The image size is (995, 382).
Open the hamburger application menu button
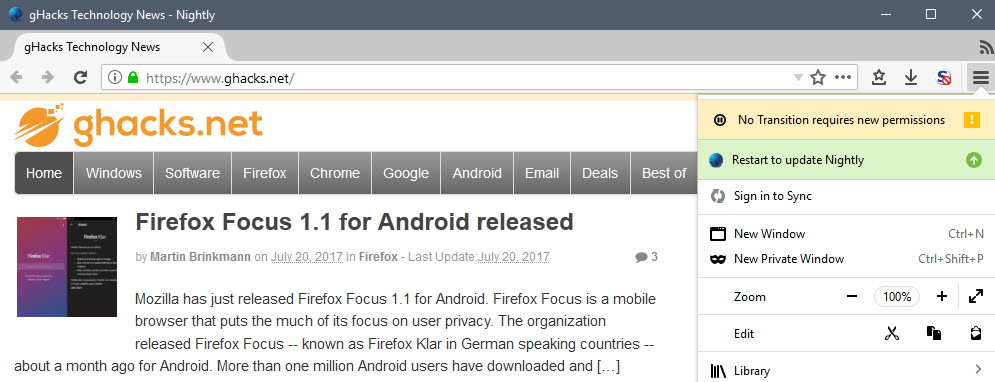(980, 77)
